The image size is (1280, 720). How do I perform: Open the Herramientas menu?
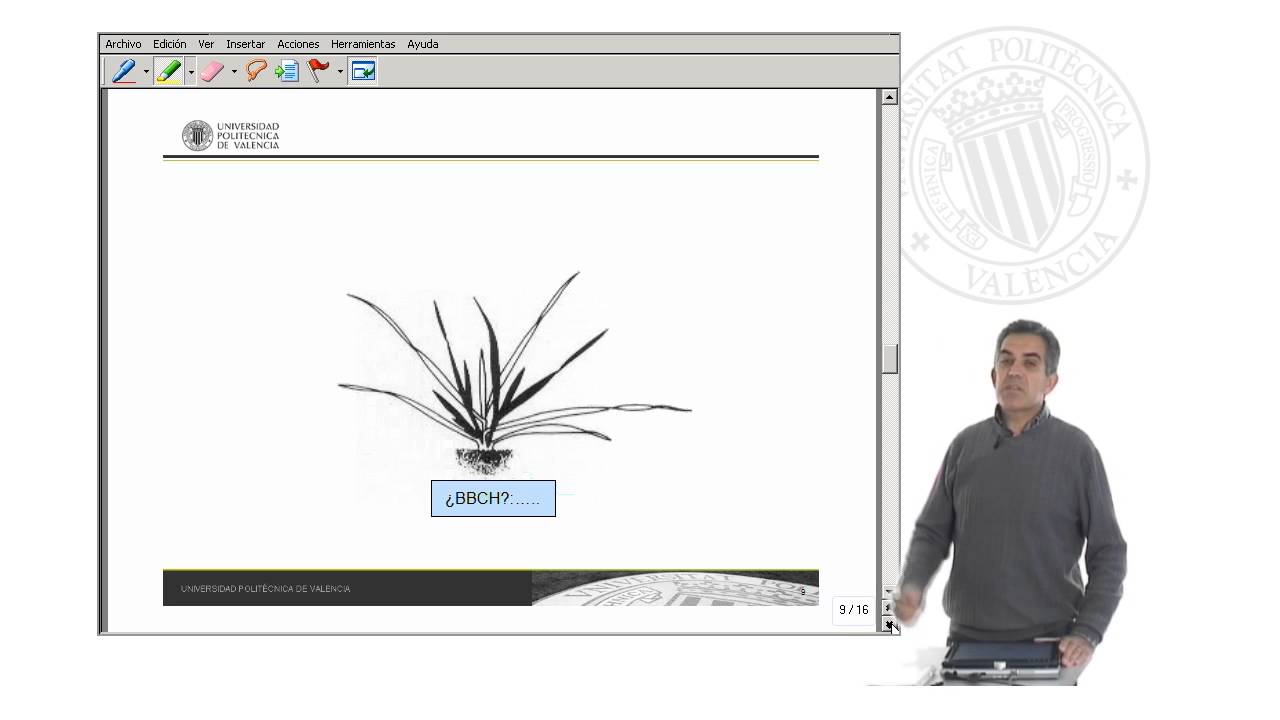click(363, 44)
